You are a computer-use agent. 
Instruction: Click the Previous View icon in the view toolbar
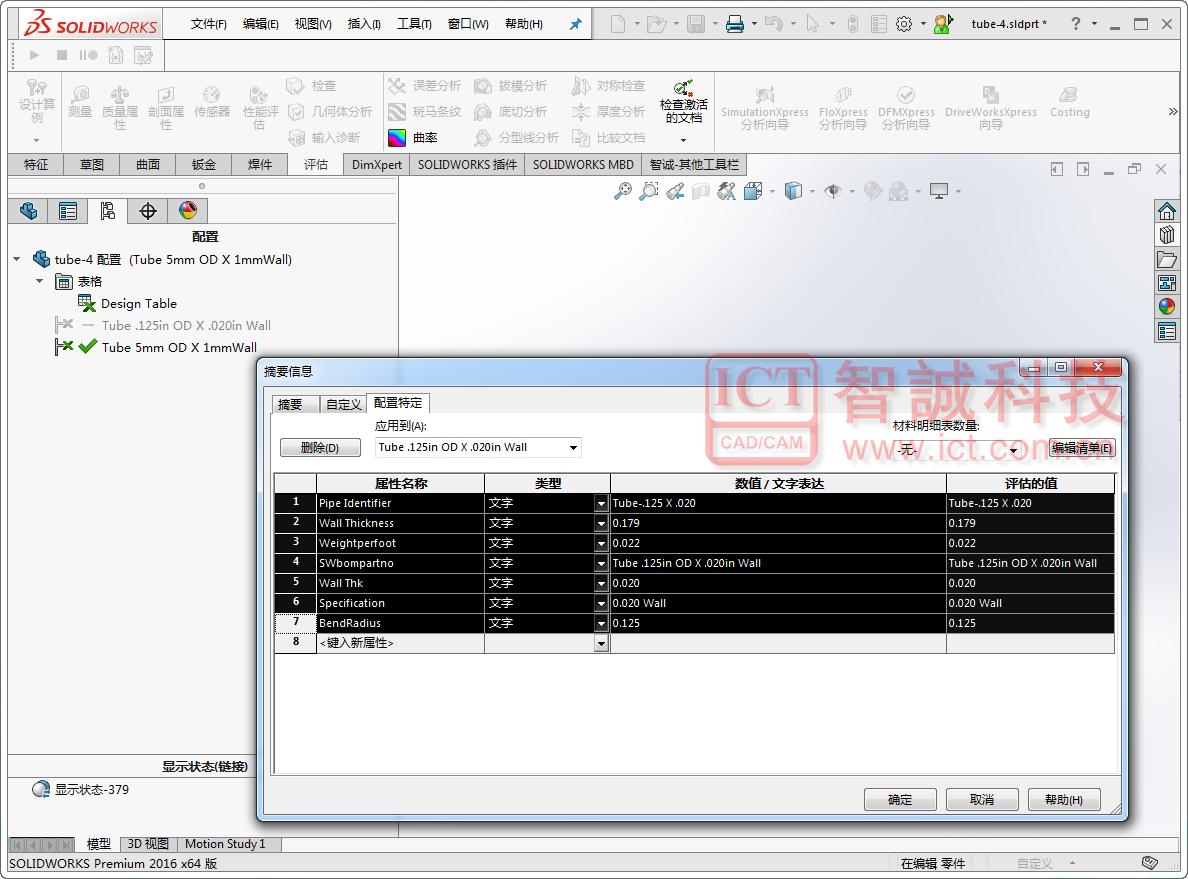coord(675,191)
